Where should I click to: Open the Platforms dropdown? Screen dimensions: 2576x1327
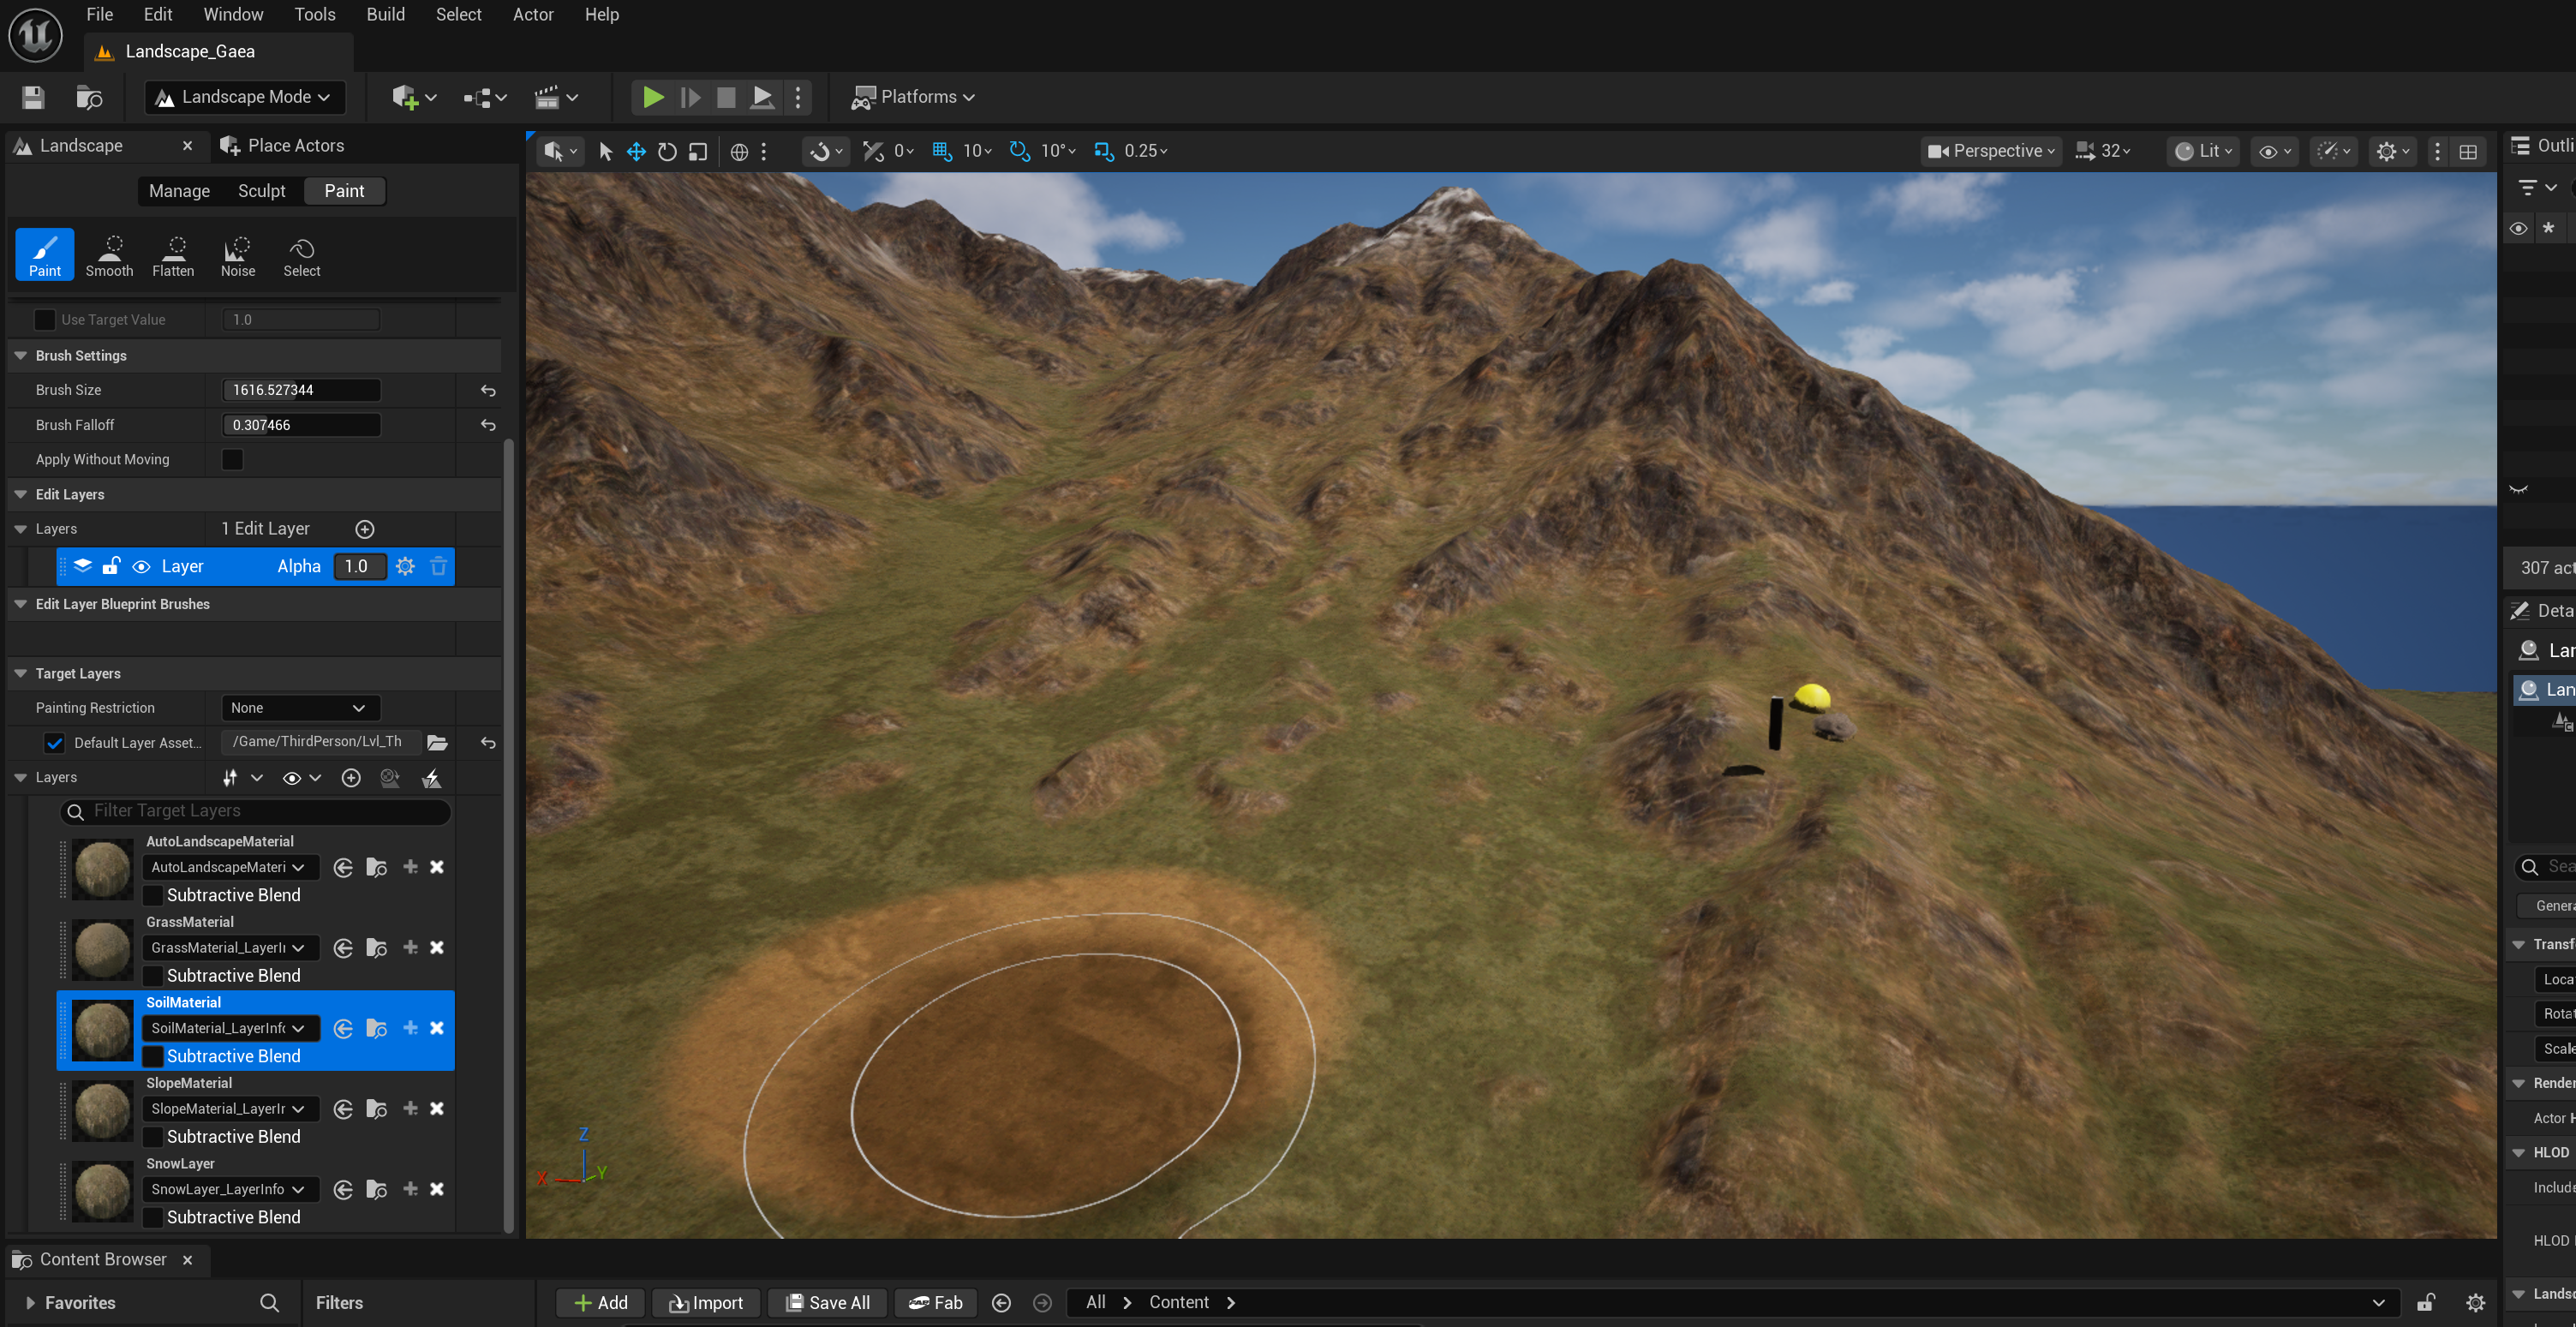tap(912, 97)
